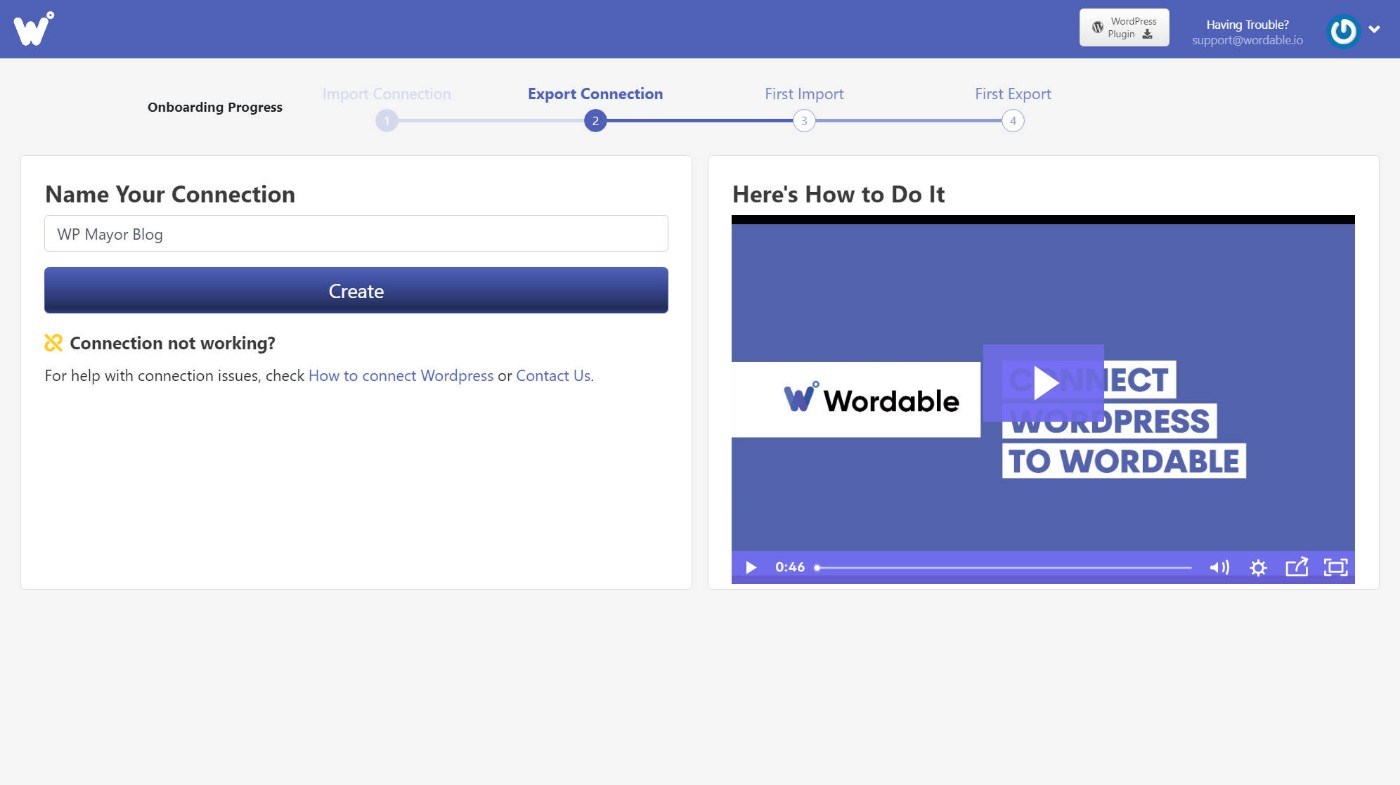
Task: Jump to step 3 First Import circle
Action: pos(804,121)
